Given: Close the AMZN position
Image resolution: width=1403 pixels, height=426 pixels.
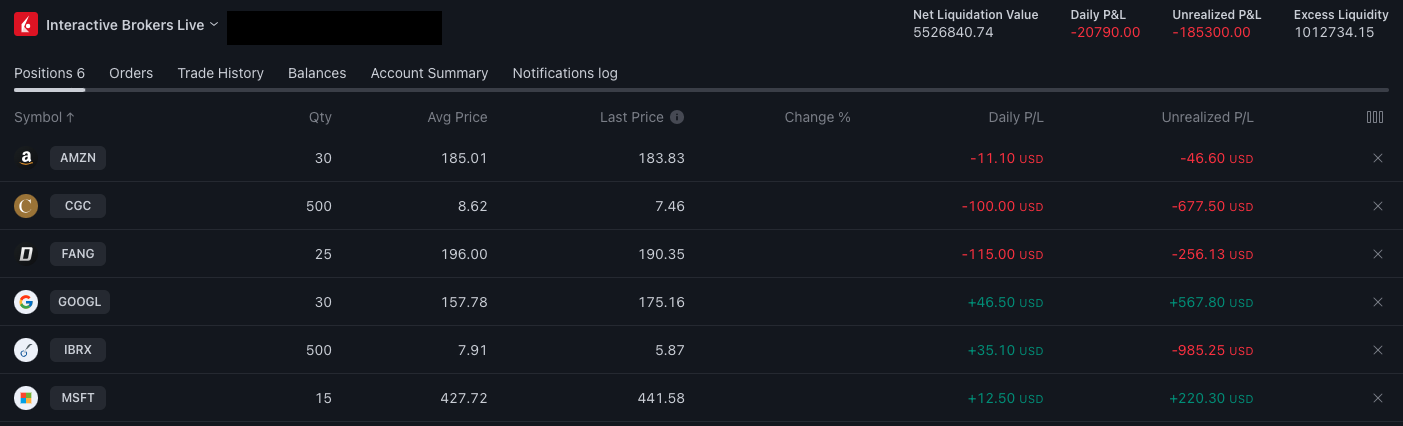Looking at the screenshot, I should tap(1378, 158).
